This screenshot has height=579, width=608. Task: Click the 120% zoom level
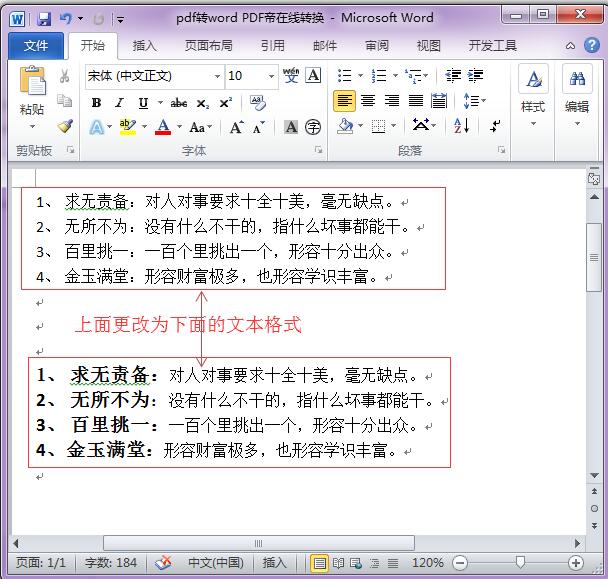click(427, 563)
